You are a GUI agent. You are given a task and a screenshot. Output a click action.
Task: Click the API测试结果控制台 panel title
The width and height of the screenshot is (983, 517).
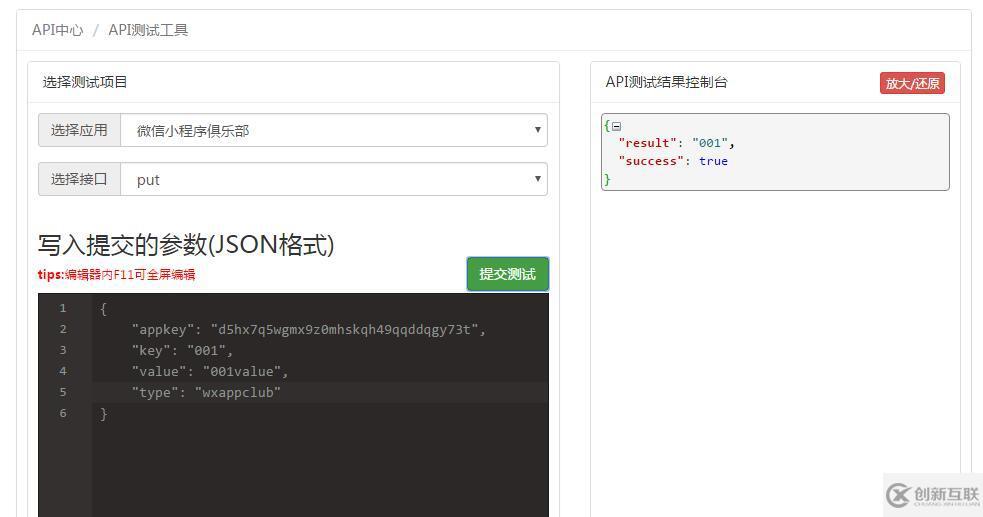click(666, 82)
